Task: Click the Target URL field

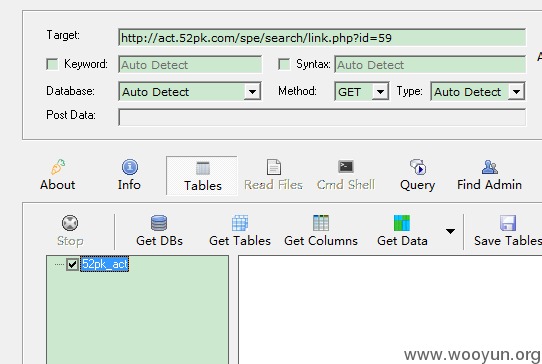Action: [x=322, y=38]
